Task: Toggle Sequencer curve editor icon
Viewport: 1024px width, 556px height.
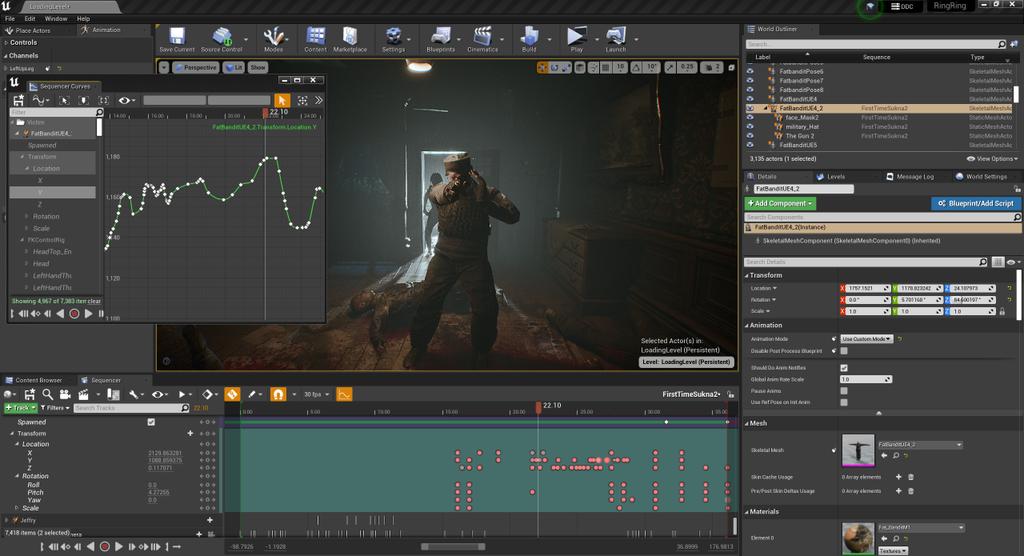Action: [x=344, y=394]
